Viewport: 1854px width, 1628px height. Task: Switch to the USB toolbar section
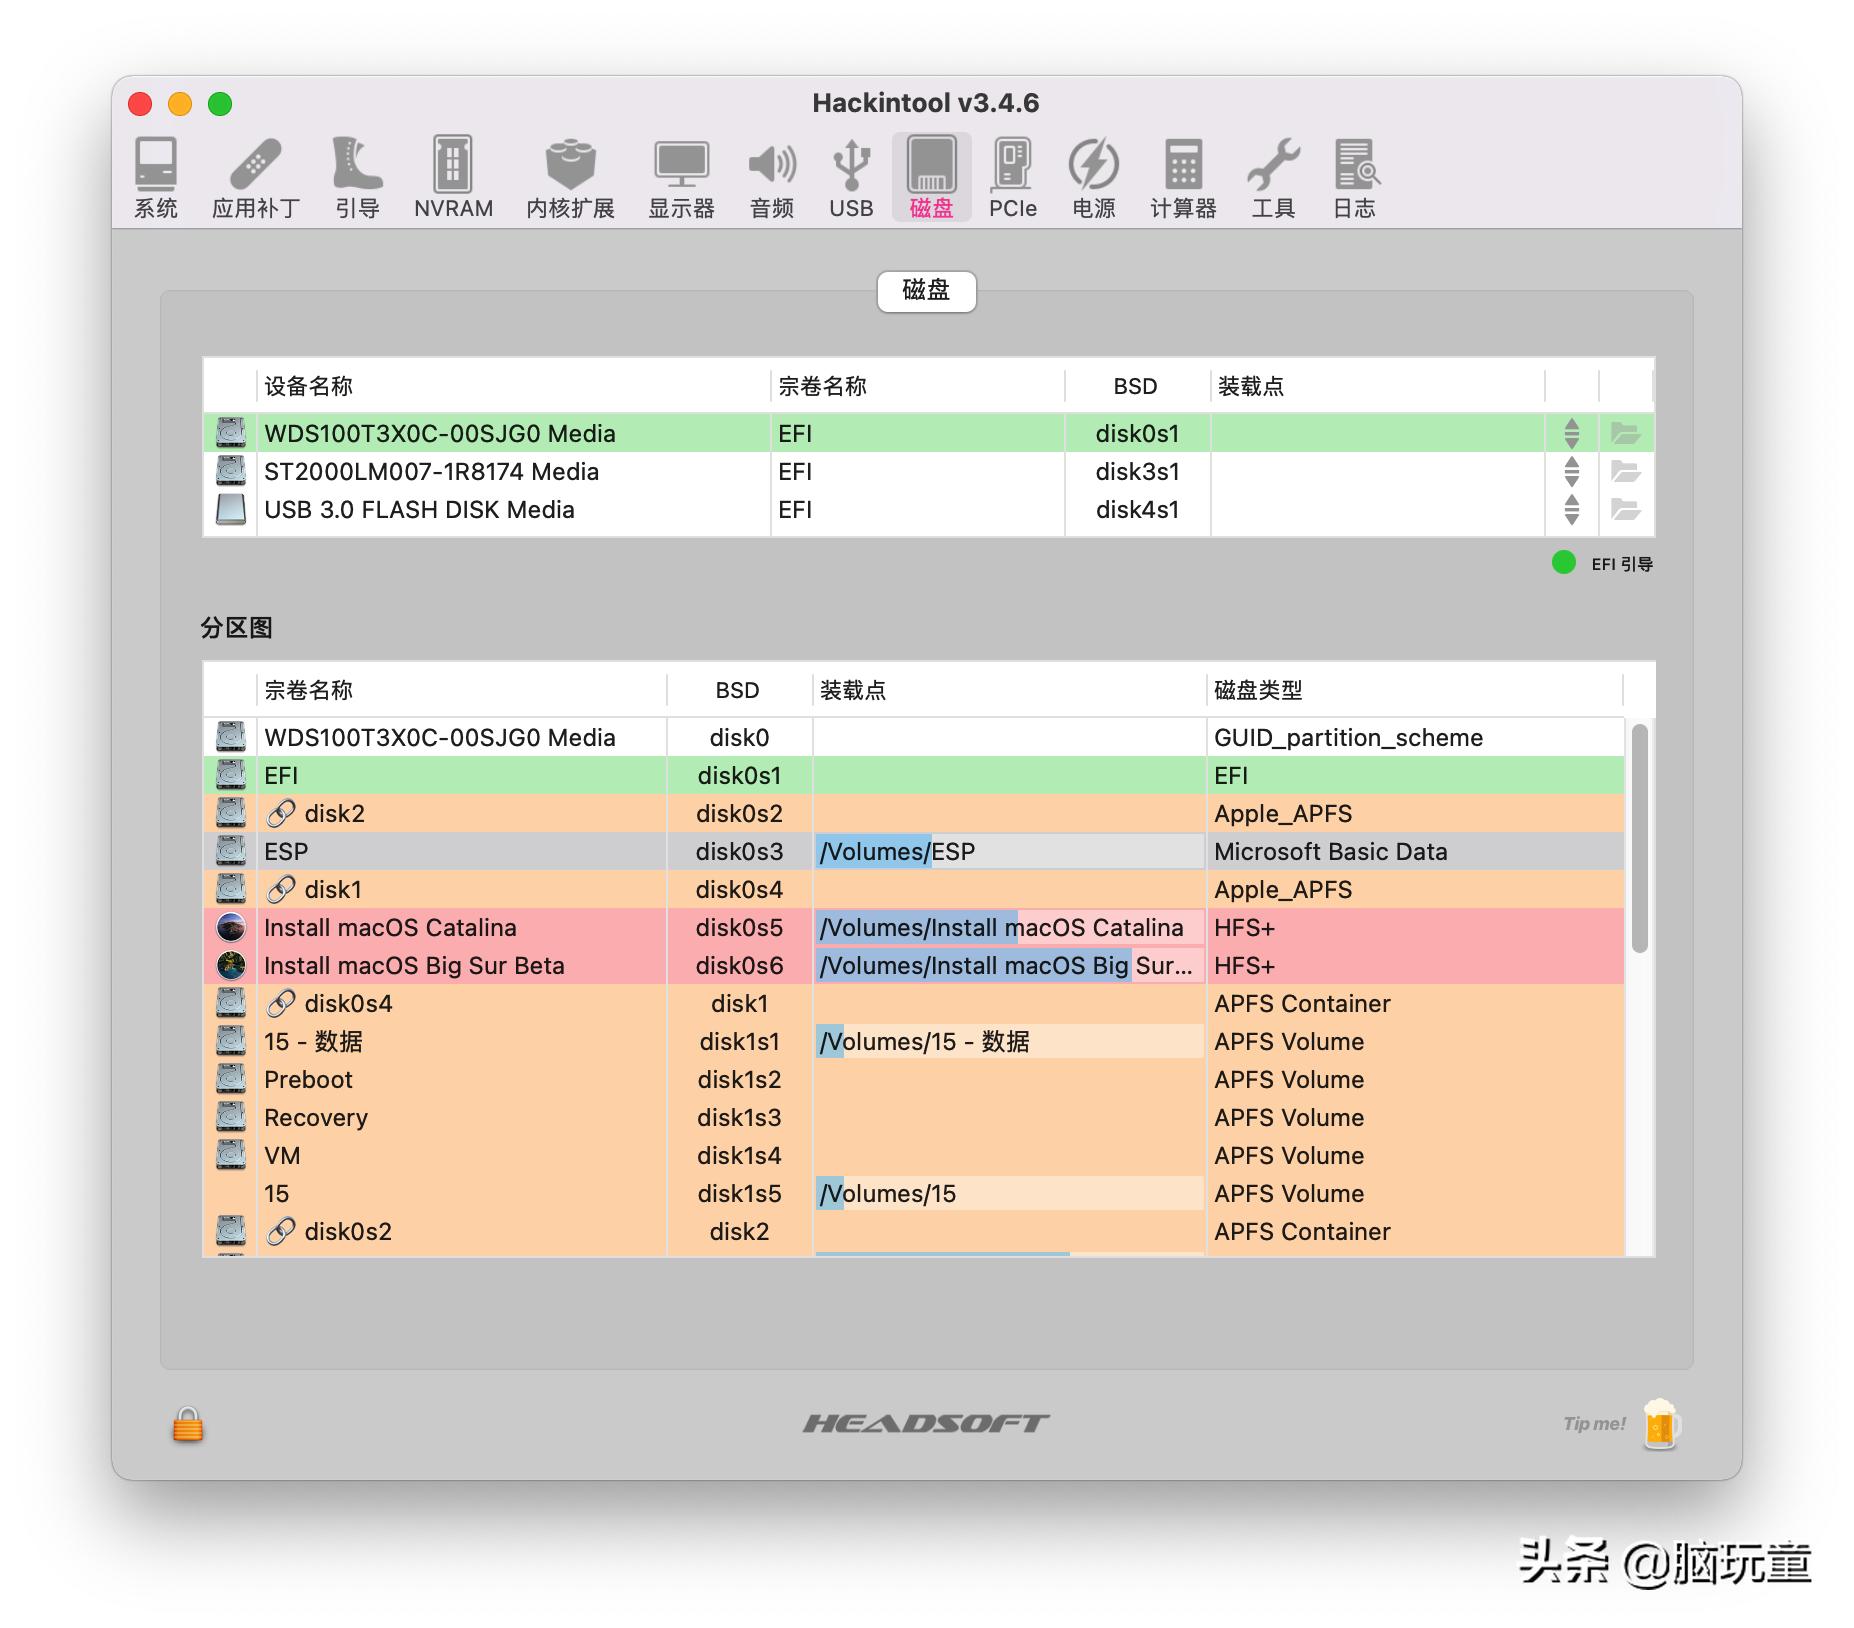851,177
